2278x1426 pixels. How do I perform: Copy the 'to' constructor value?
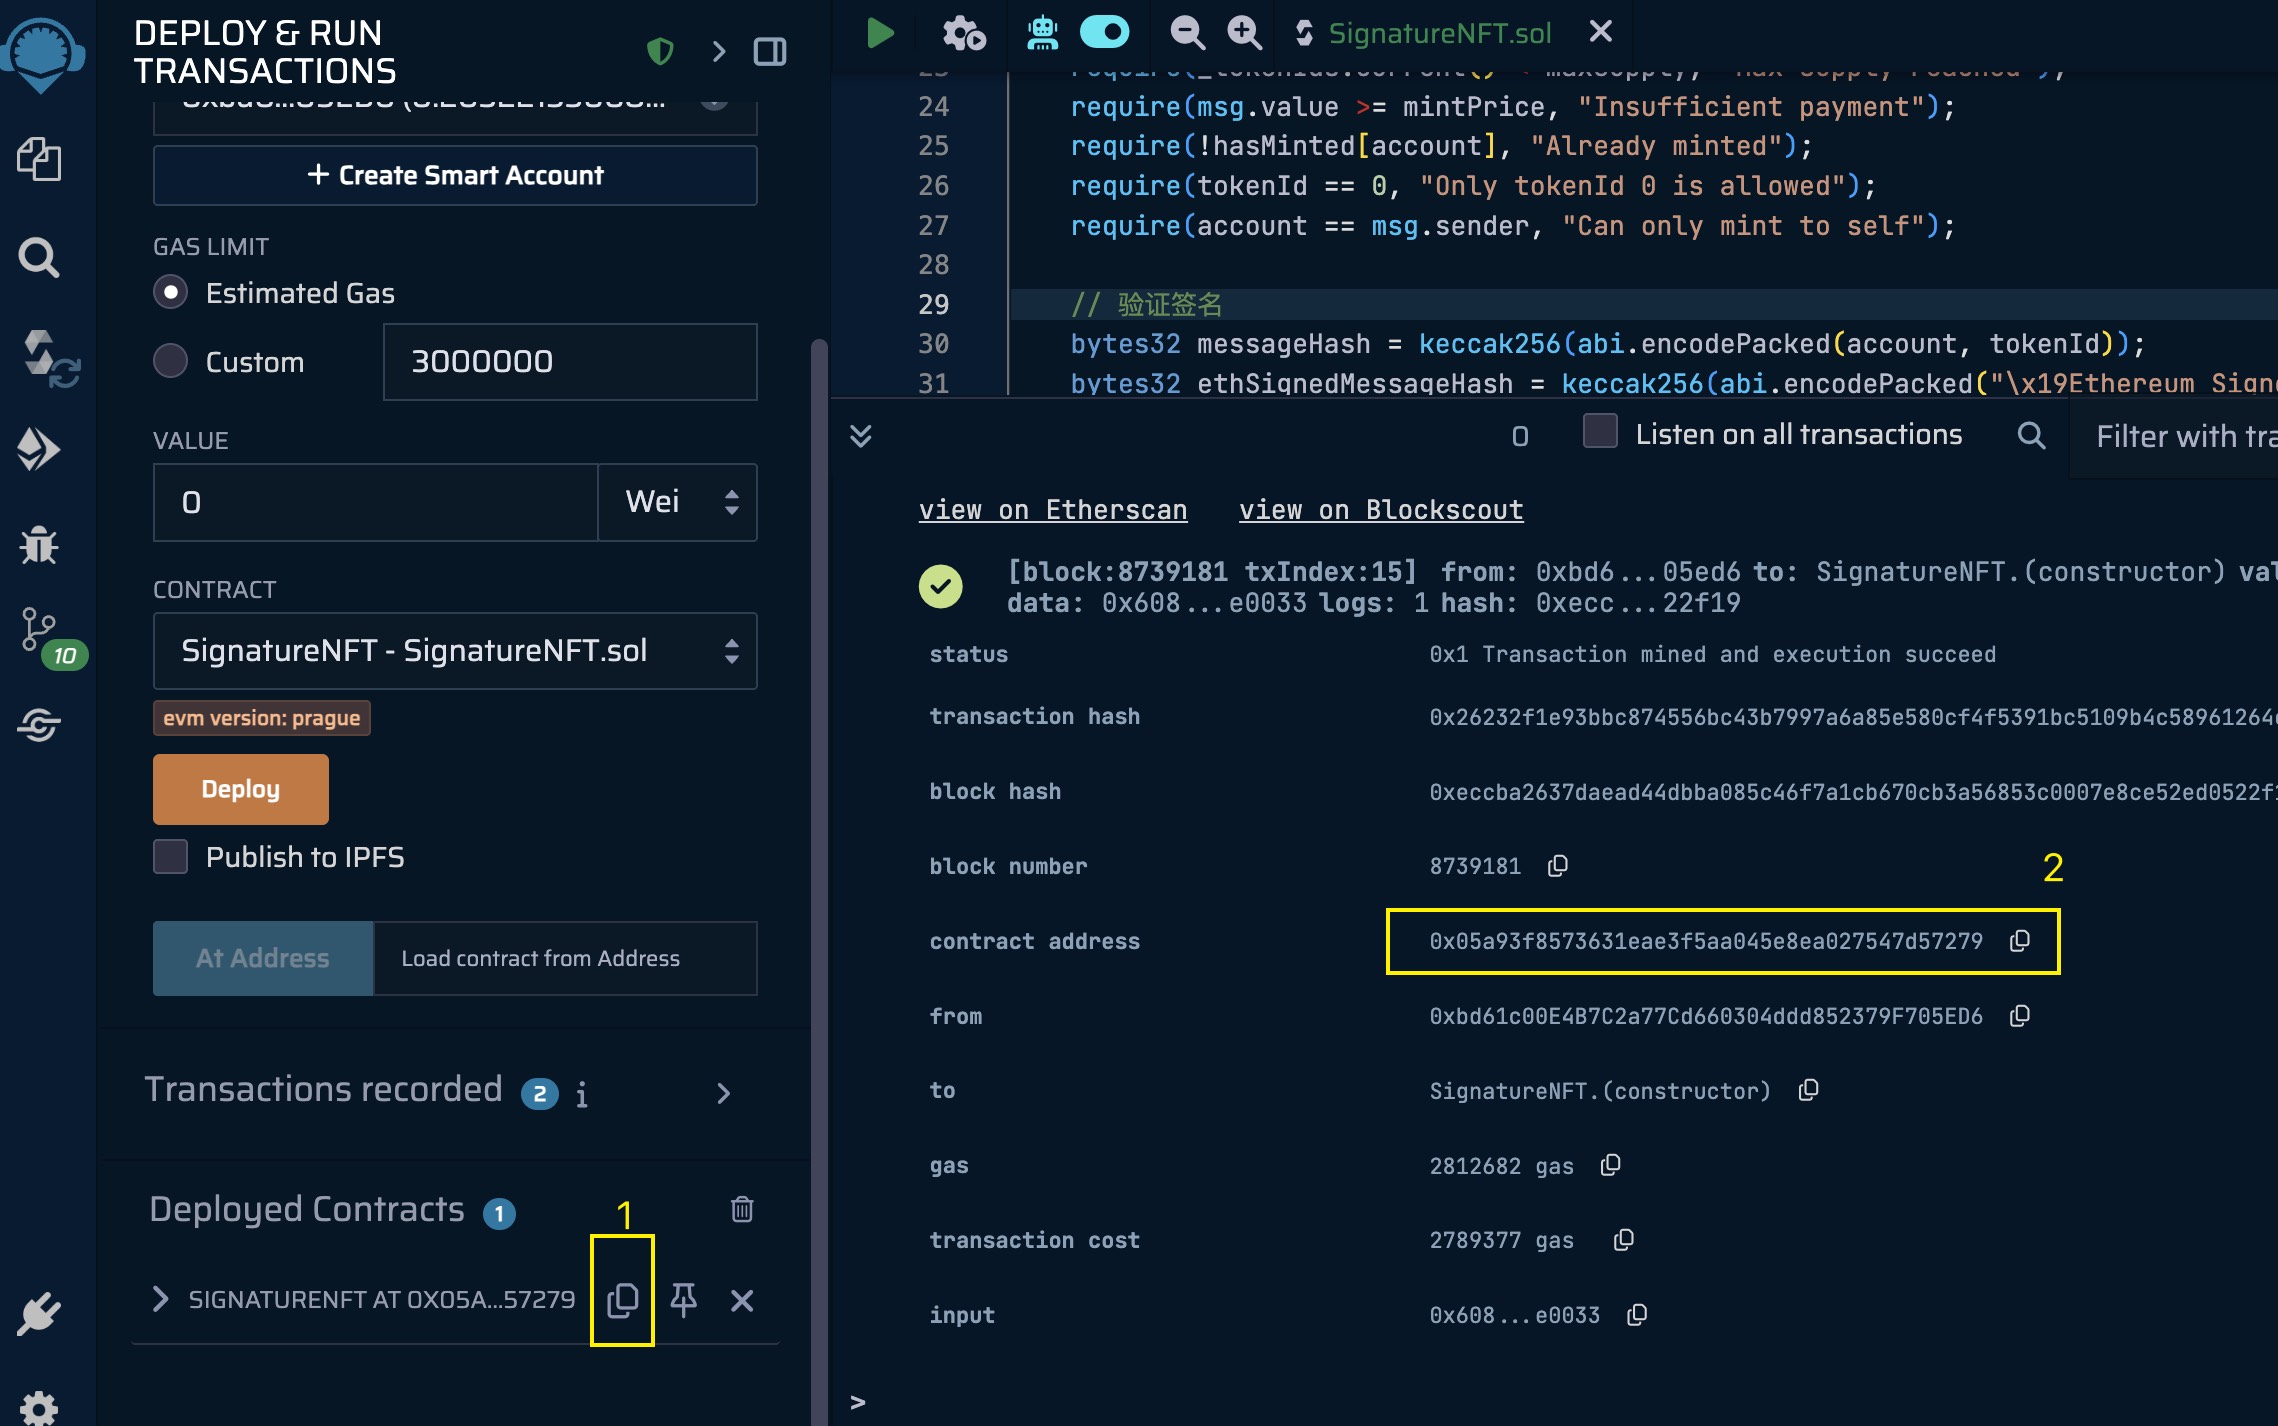pyautogui.click(x=1808, y=1090)
